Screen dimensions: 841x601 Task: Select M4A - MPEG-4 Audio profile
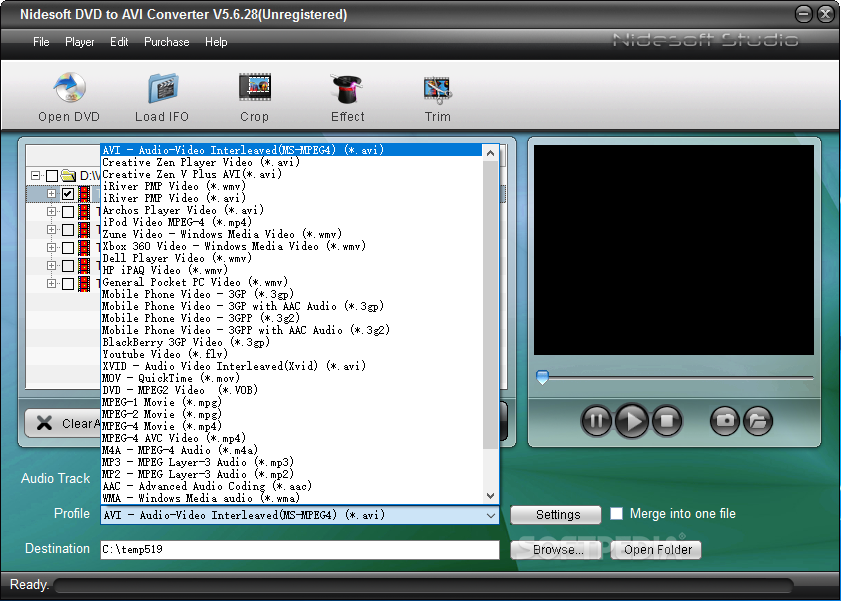point(292,450)
